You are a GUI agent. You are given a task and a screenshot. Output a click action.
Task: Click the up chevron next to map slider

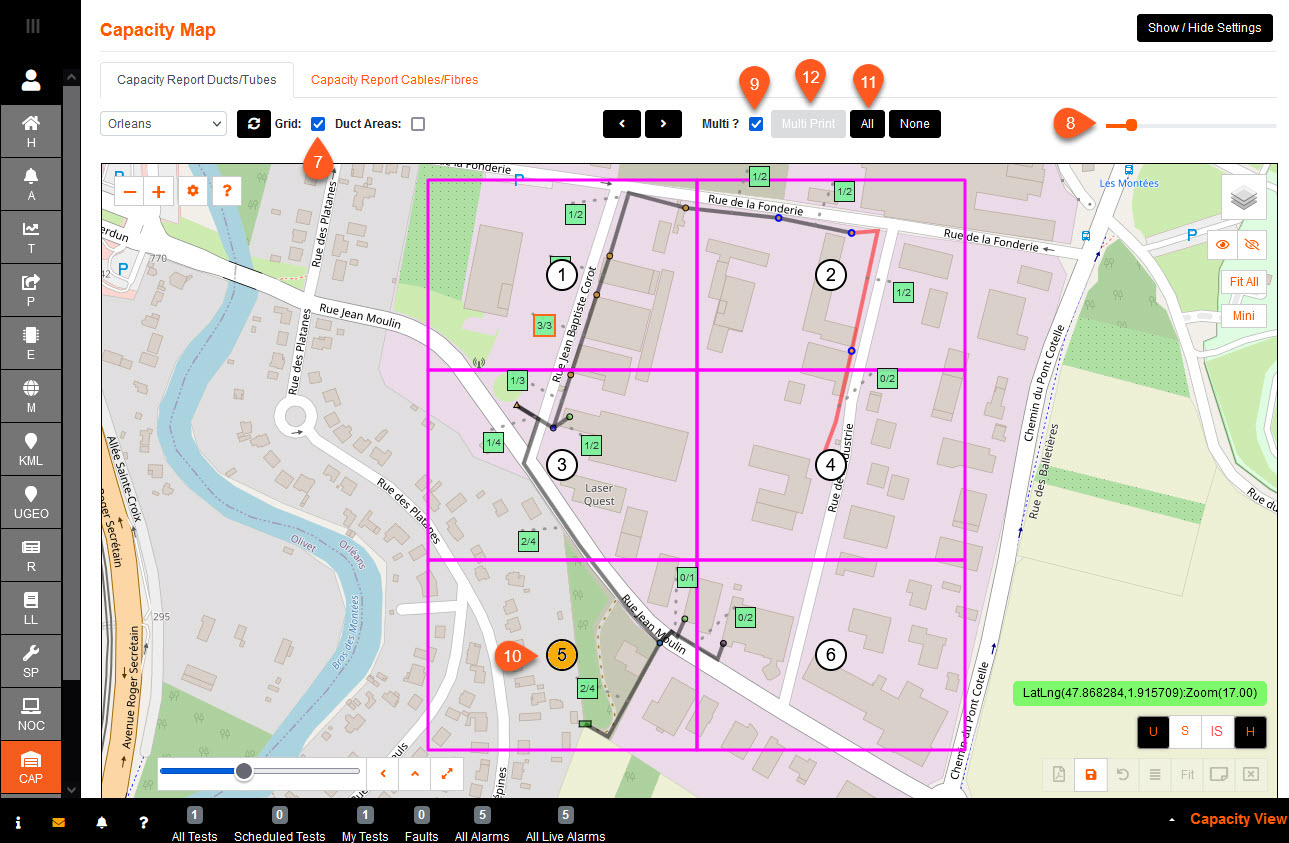tap(414, 772)
